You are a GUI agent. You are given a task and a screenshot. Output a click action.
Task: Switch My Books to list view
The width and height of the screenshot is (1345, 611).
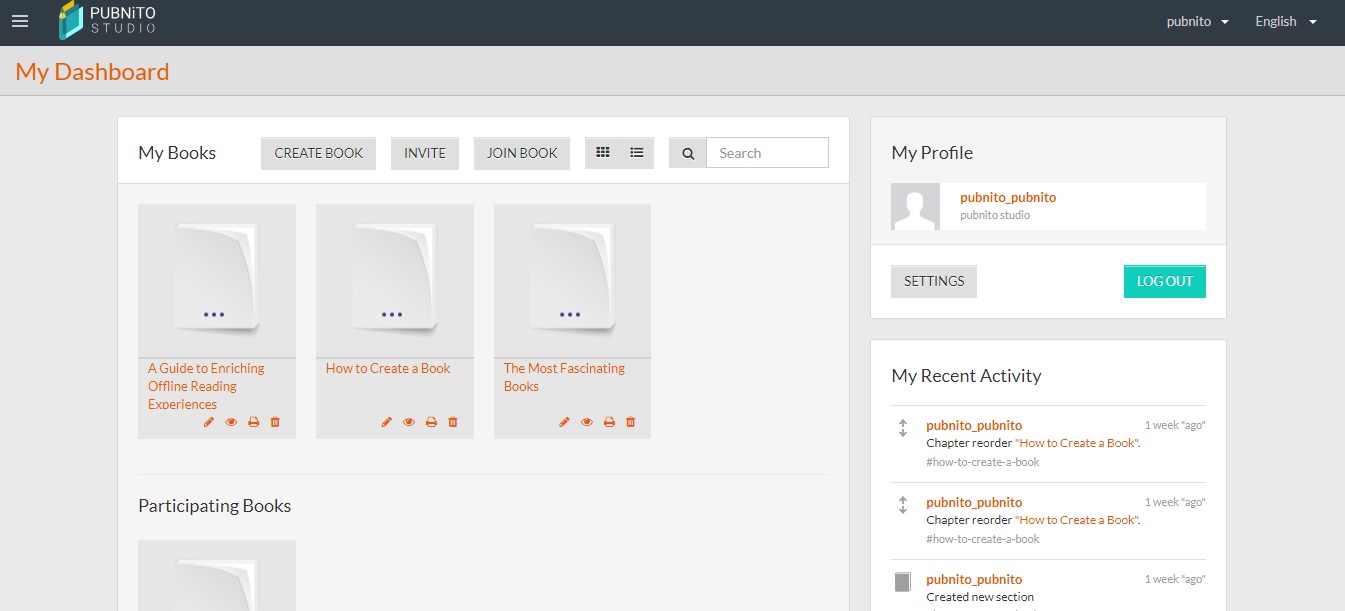coord(637,153)
